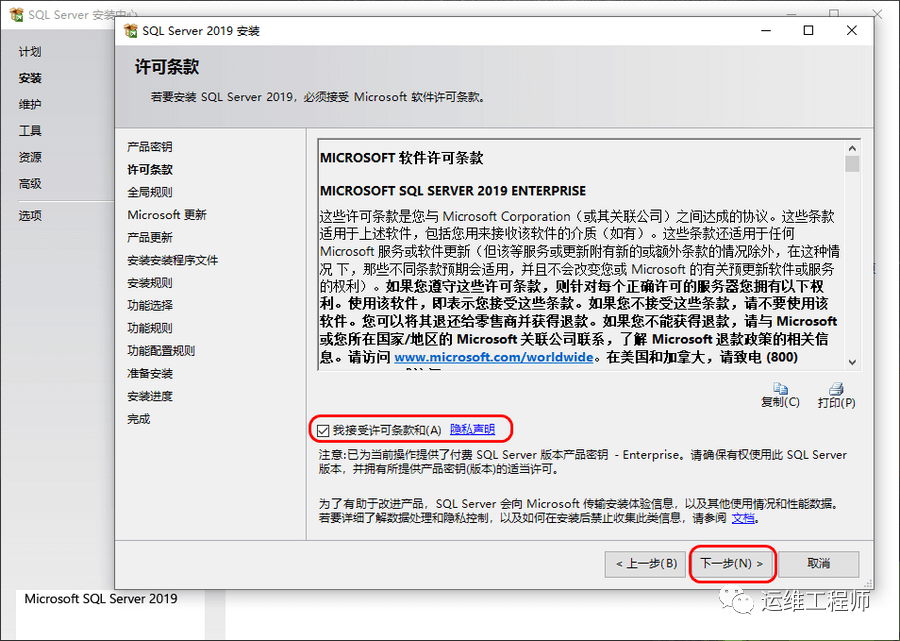
Task: Click SQL Server 2019 installer title bar icon
Action: coord(131,30)
